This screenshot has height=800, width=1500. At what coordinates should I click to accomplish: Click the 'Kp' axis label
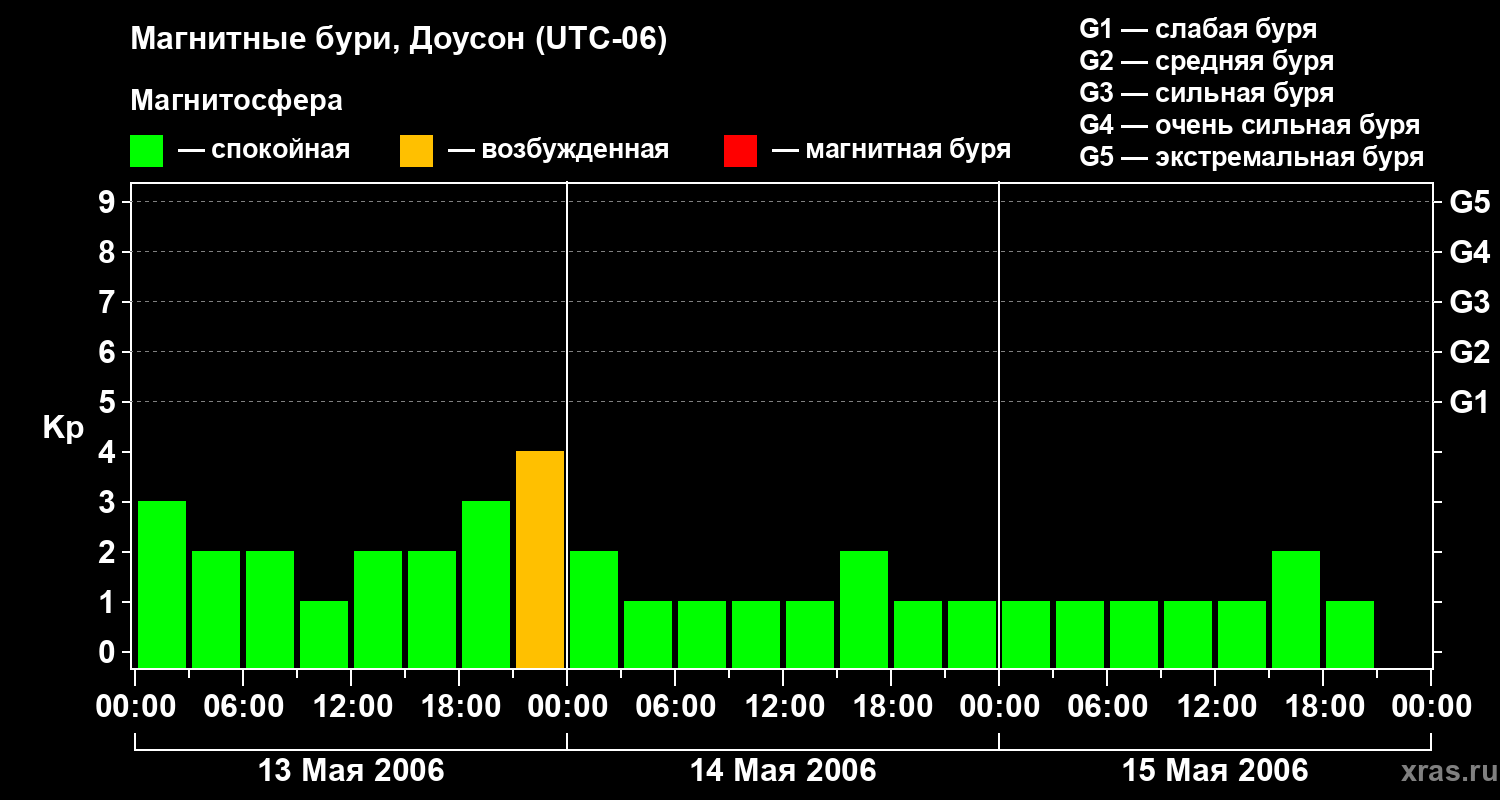coord(63,429)
